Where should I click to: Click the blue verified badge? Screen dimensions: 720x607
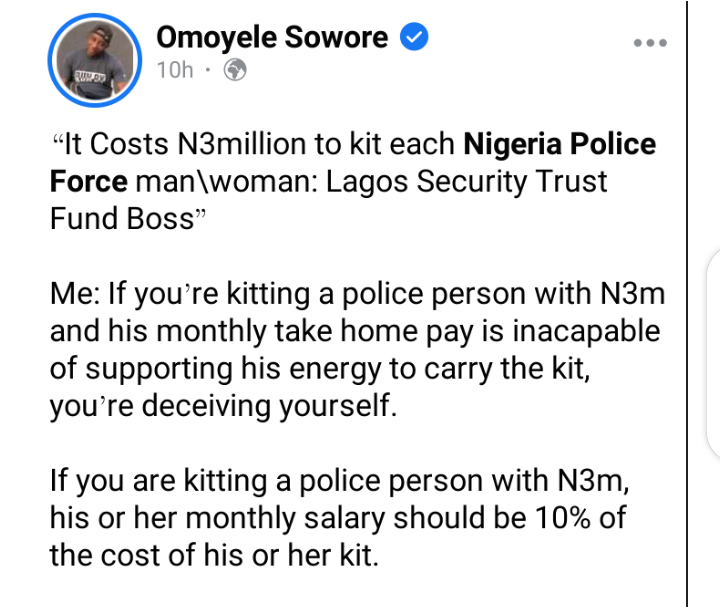coord(413,38)
